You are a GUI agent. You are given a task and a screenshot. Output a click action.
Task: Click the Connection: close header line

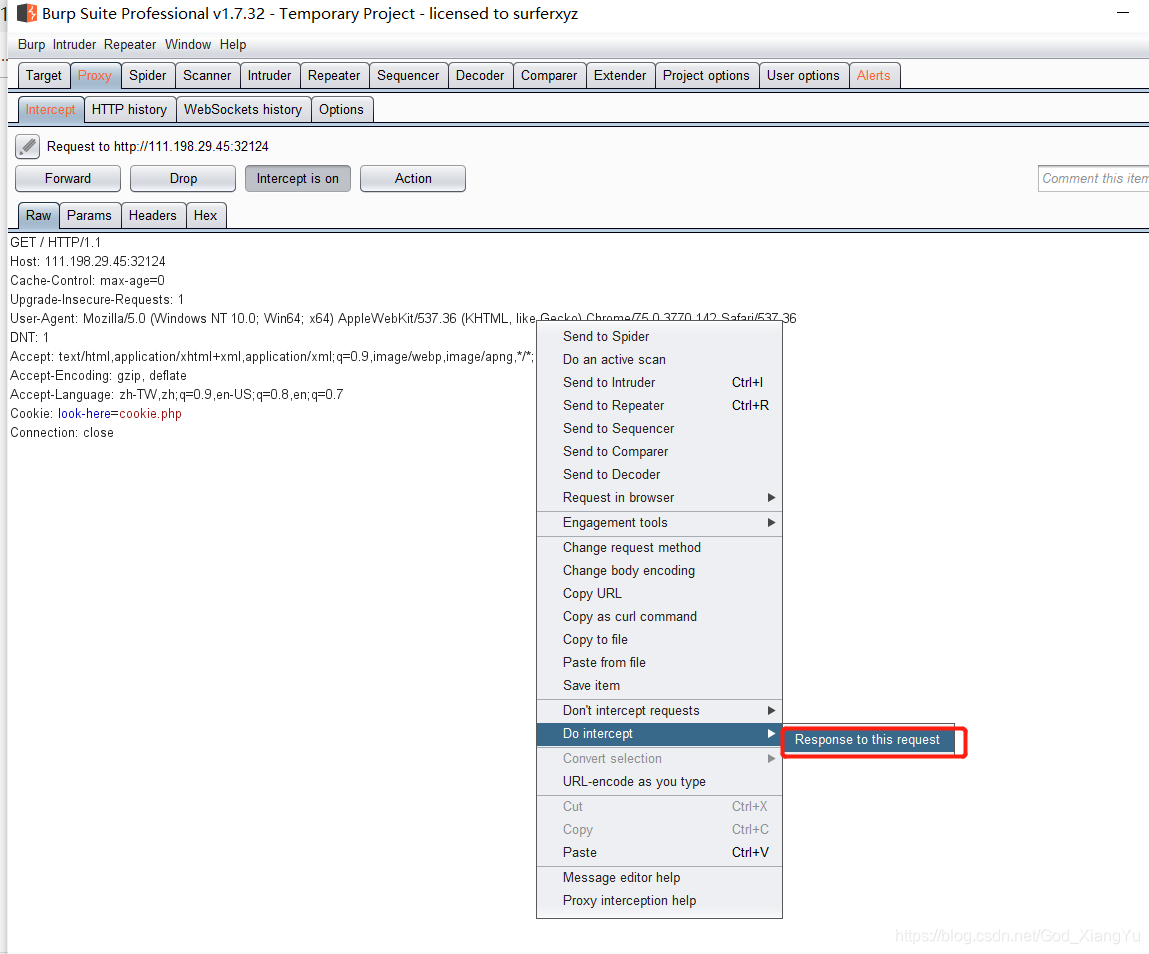(x=62, y=433)
